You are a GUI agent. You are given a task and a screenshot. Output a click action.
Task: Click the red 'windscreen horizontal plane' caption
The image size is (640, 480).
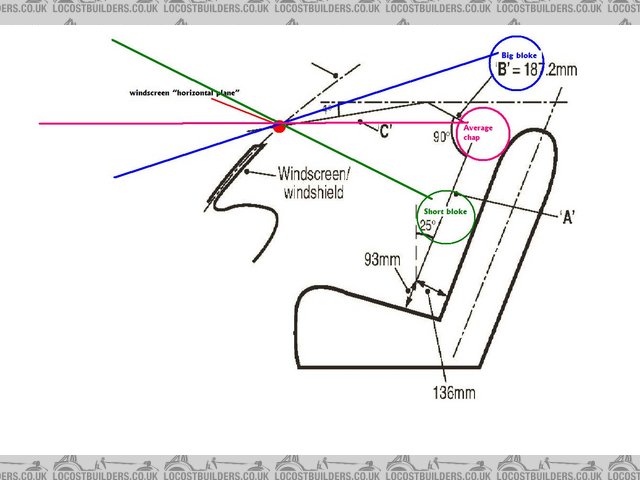(x=184, y=92)
